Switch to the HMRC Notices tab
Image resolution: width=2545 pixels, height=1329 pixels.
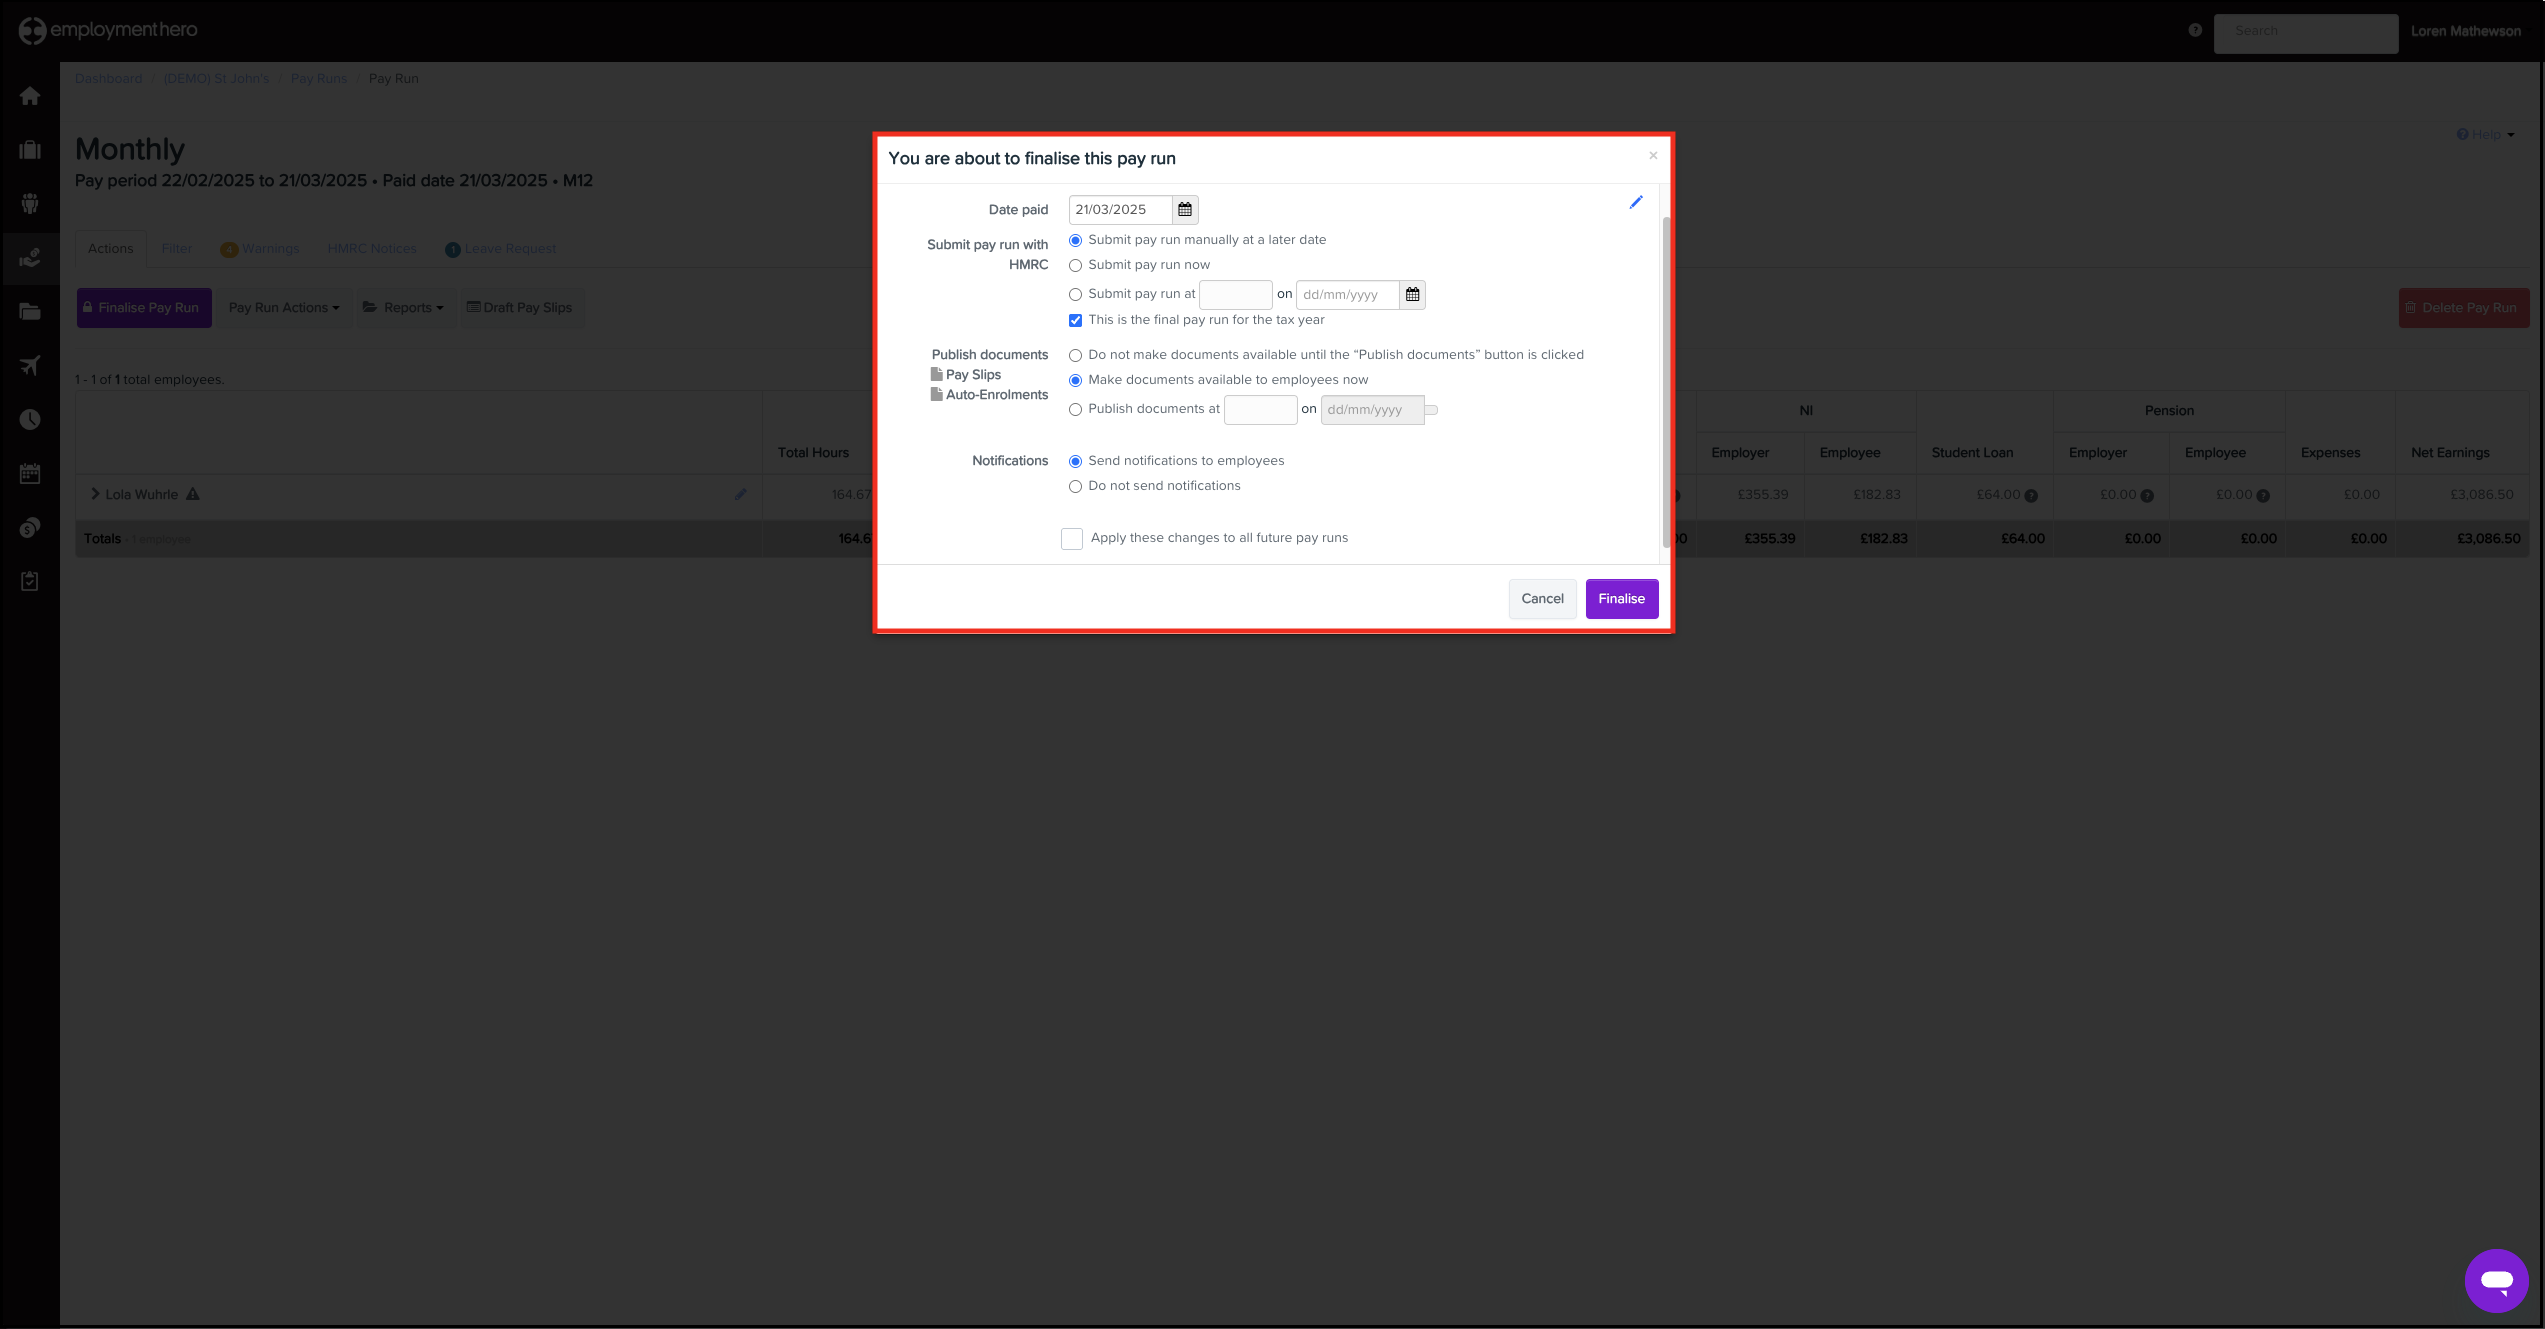click(x=372, y=249)
